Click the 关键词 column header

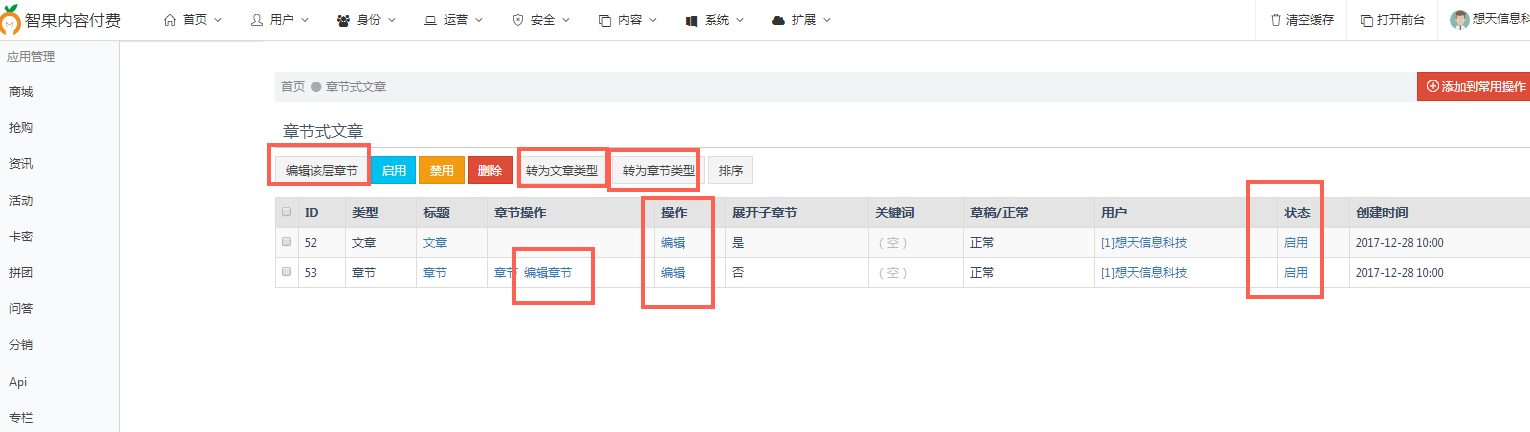(895, 212)
